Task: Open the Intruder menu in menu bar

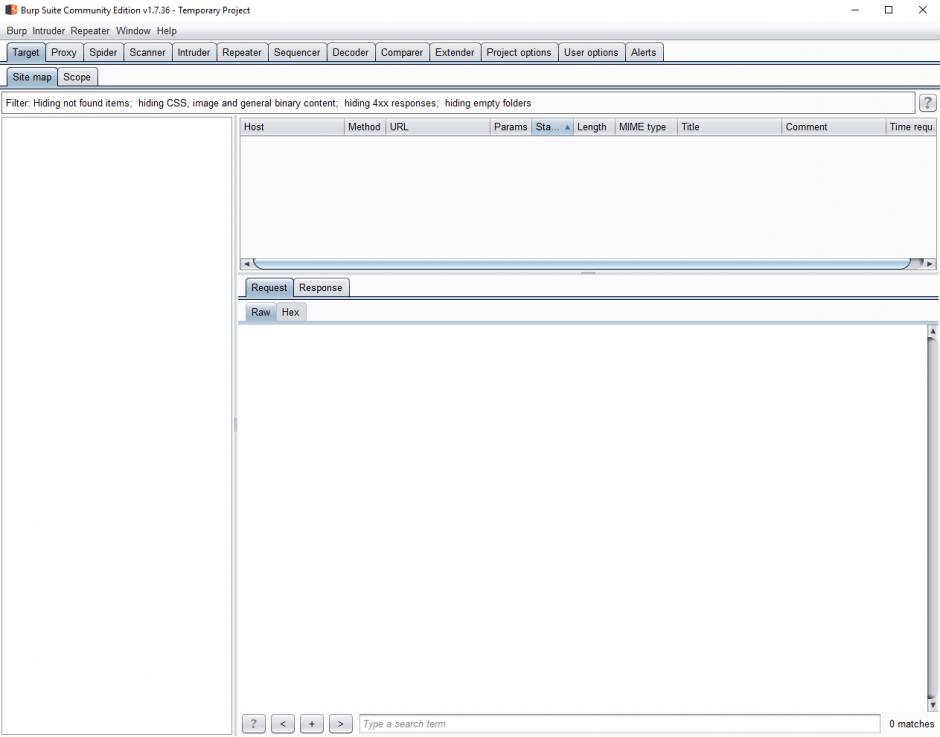Action: point(49,31)
